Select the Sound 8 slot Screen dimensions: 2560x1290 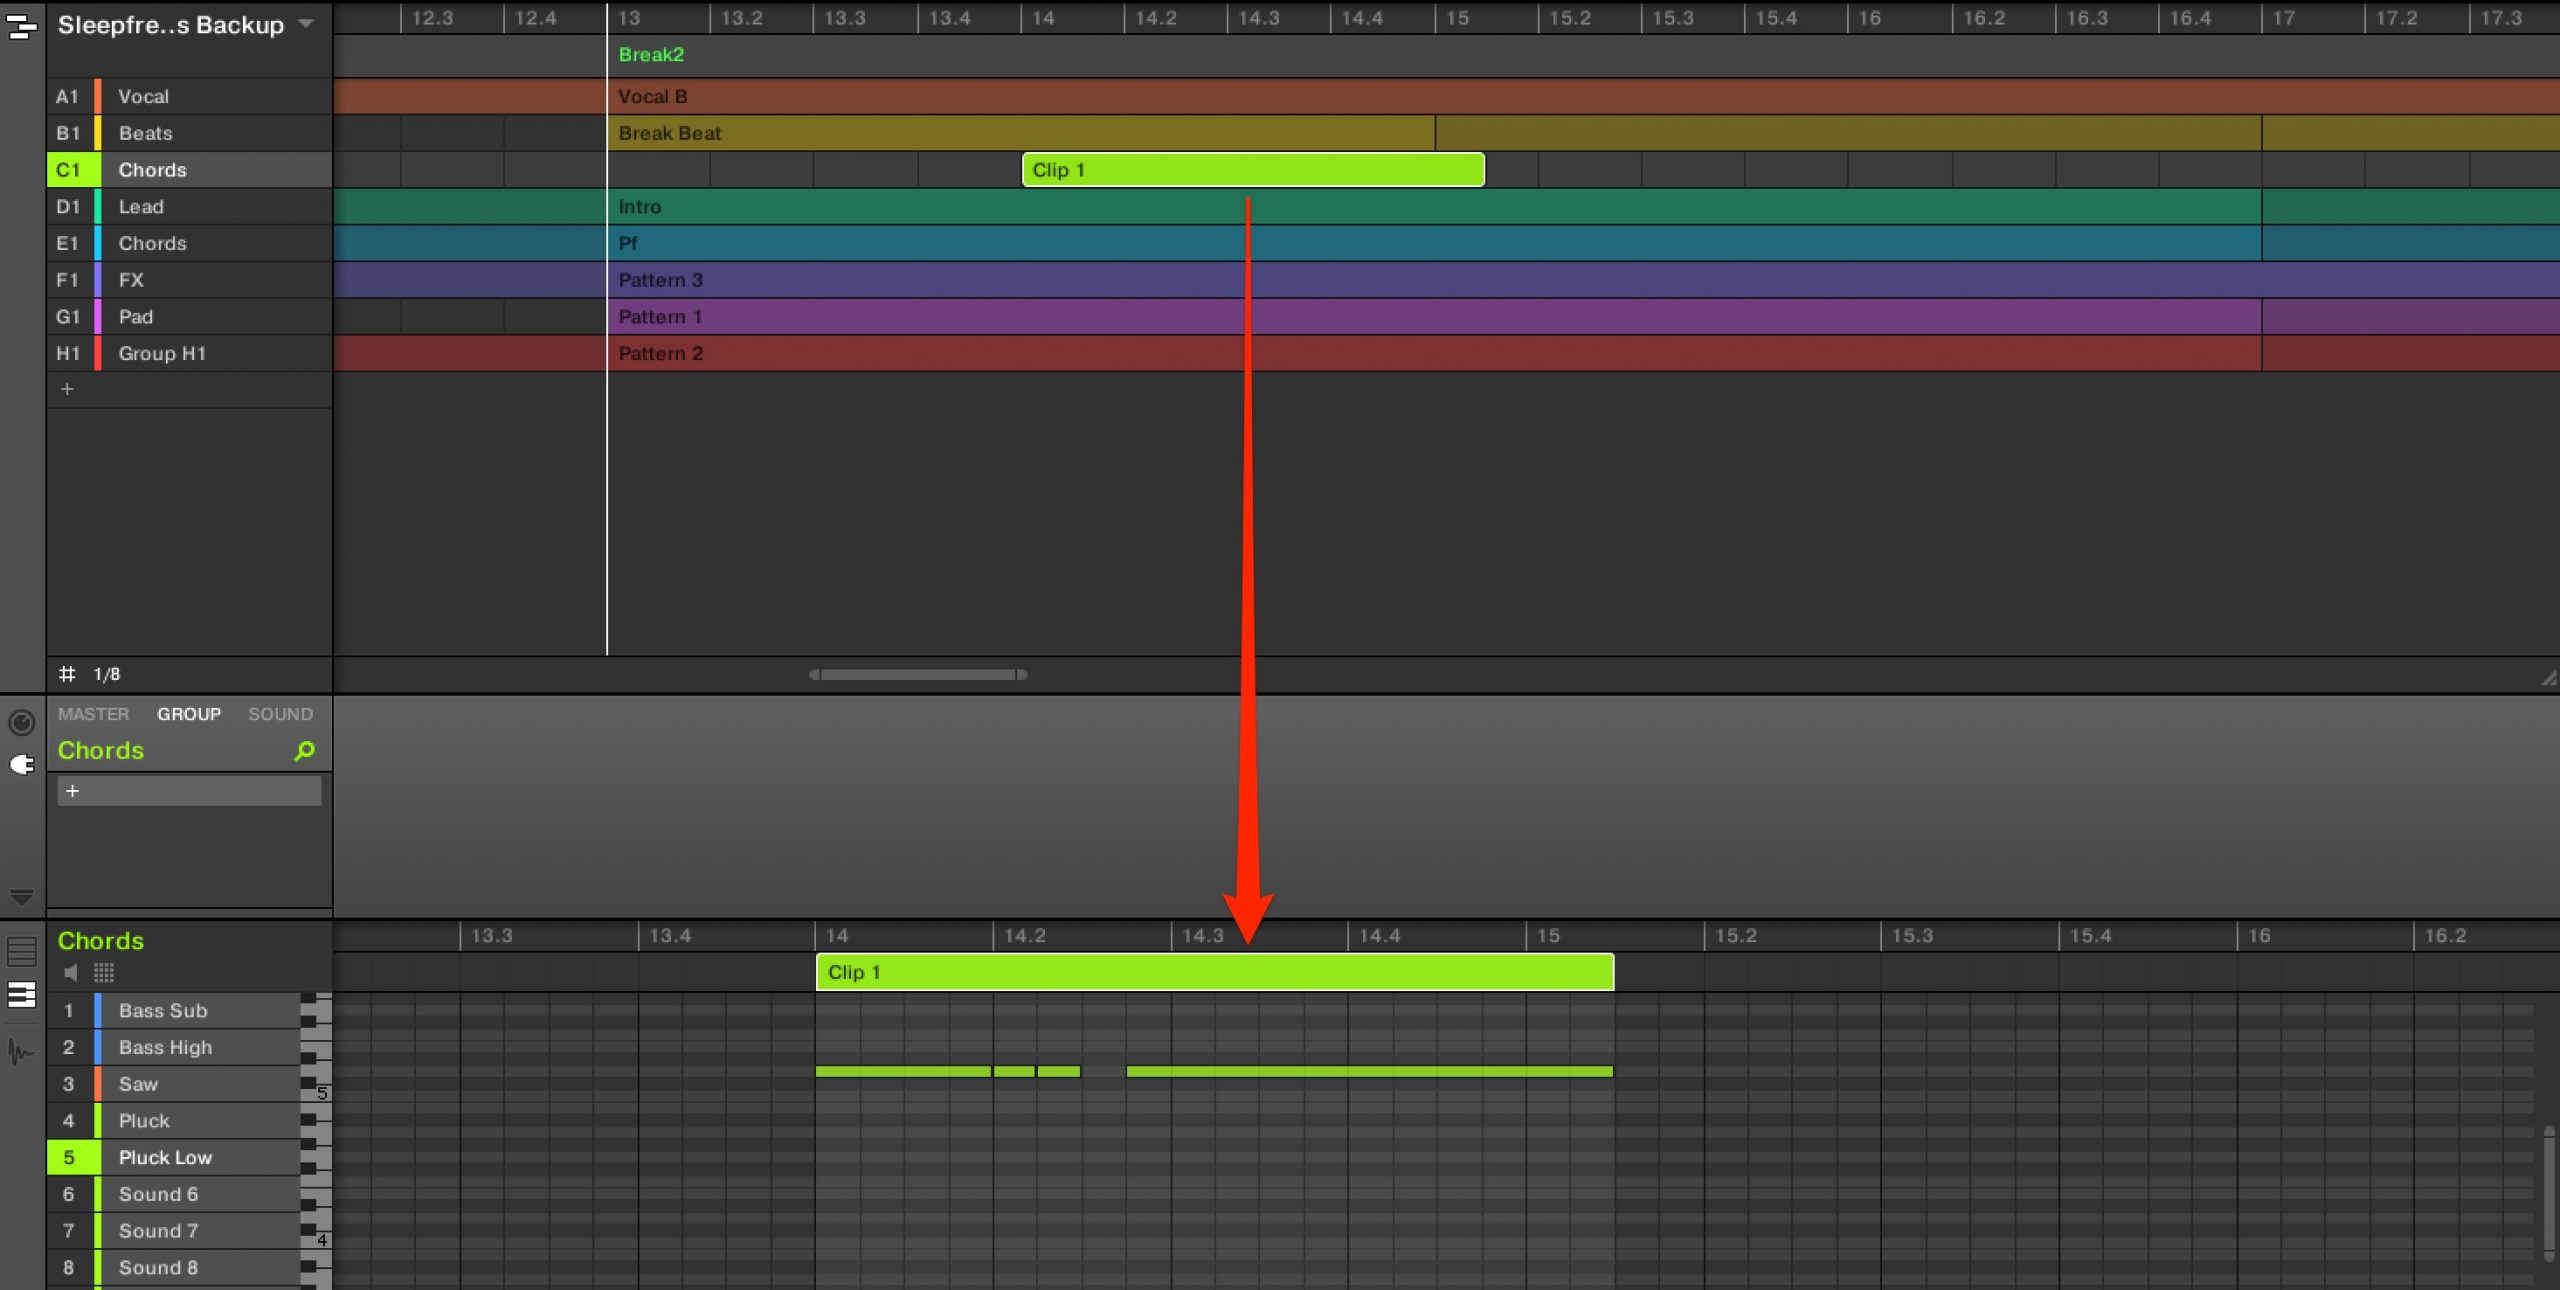(x=174, y=1267)
